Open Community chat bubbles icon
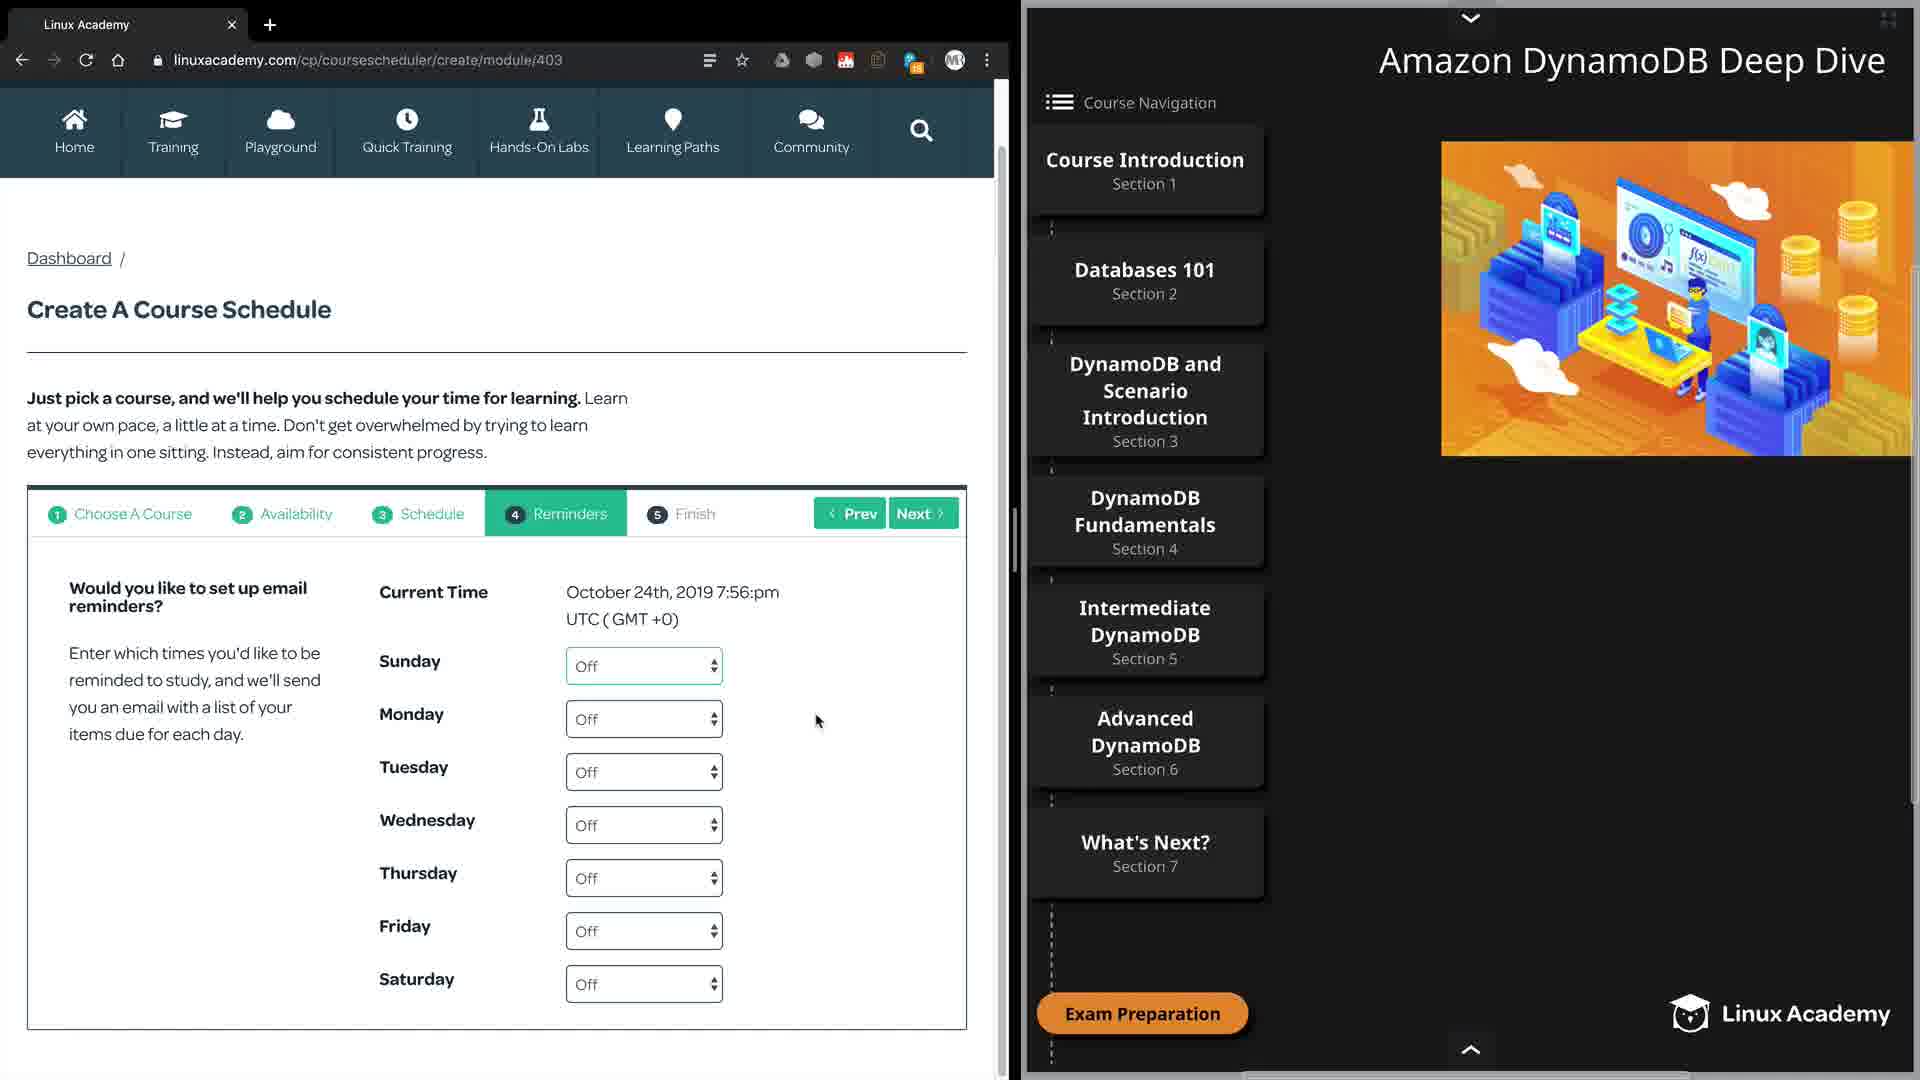The image size is (1920, 1080). [810, 120]
